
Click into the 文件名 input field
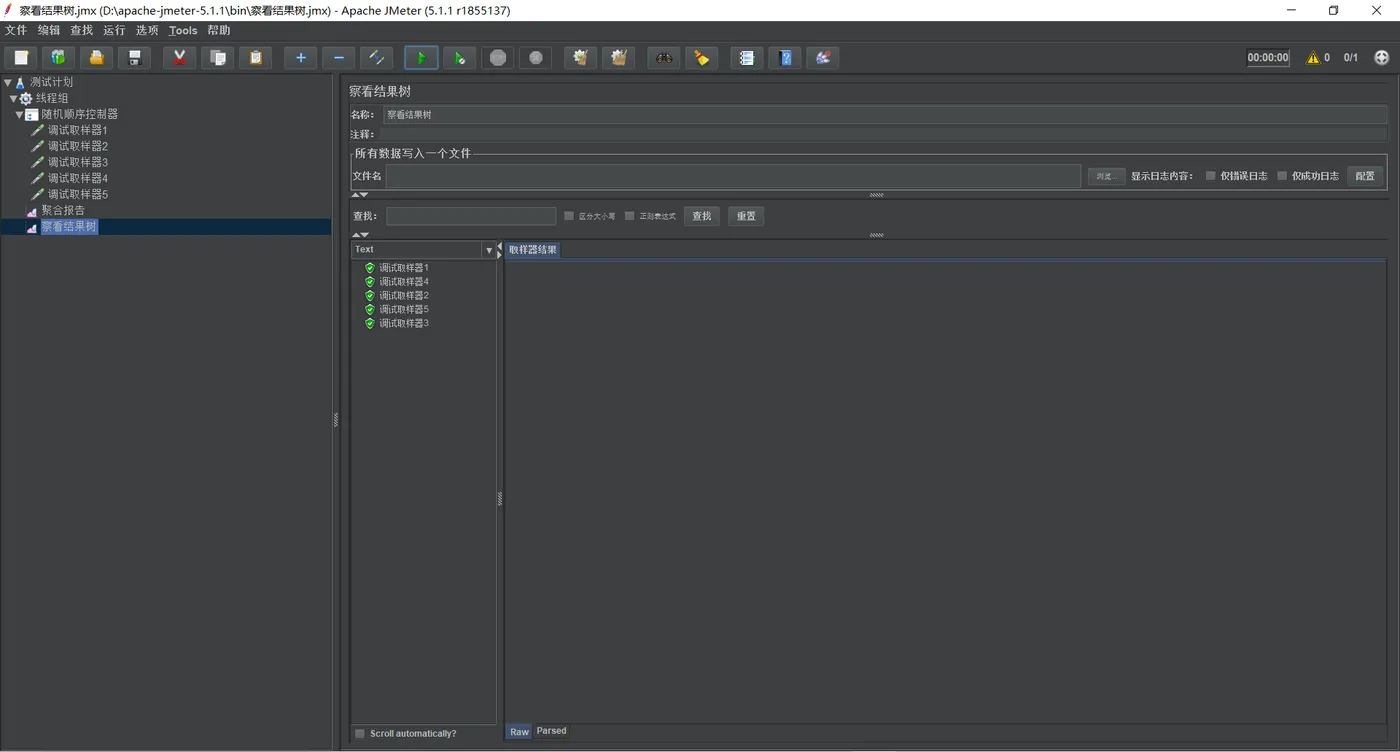click(x=733, y=176)
